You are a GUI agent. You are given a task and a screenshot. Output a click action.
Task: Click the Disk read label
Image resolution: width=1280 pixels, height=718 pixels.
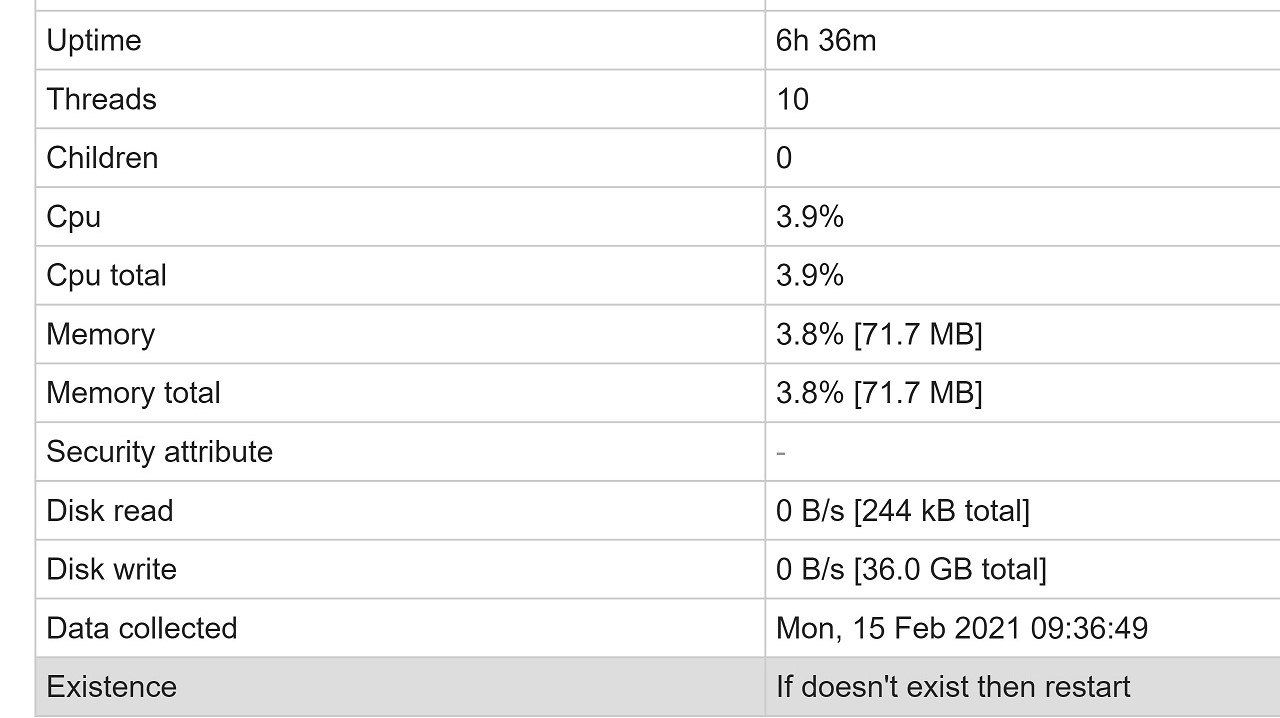(110, 511)
